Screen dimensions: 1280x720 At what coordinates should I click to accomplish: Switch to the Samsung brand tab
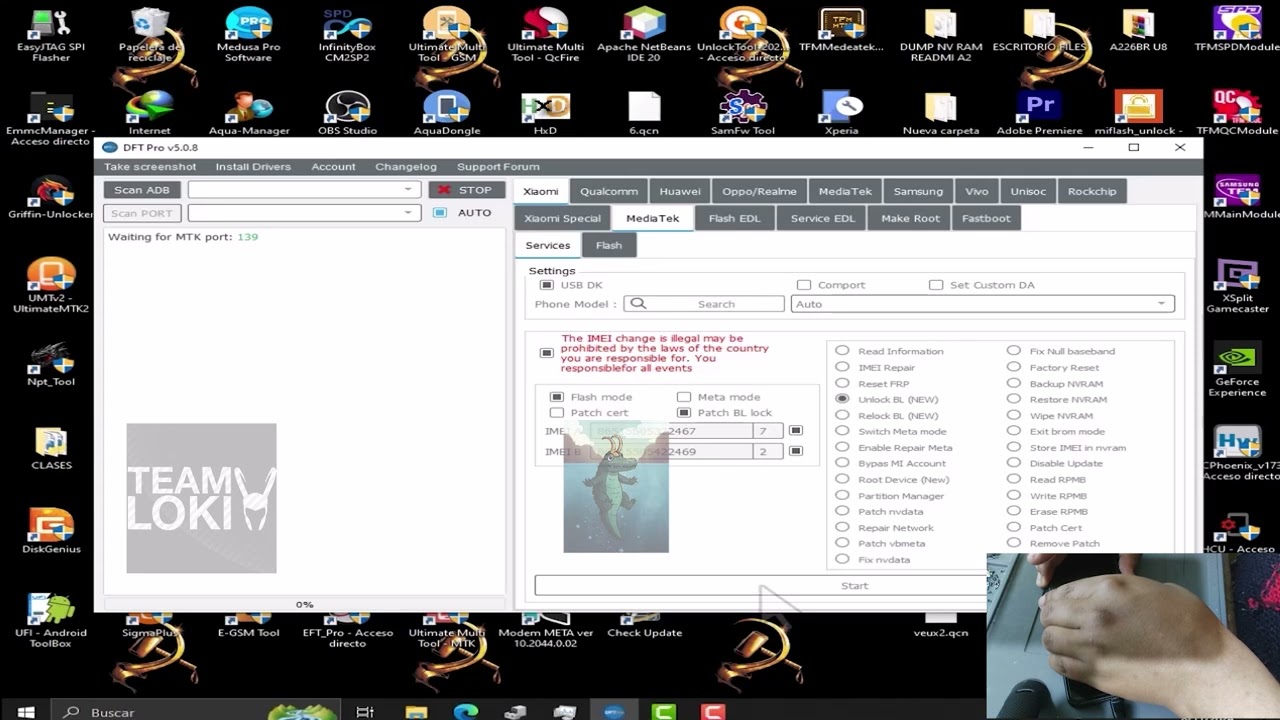tap(918, 191)
